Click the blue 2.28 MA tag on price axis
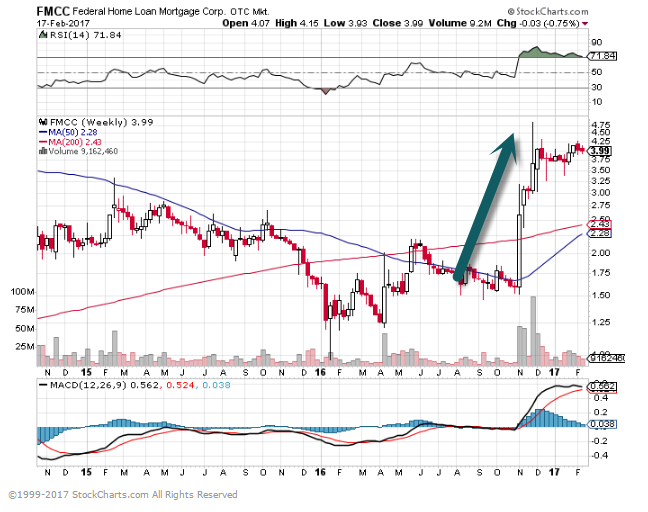Screen dimensions: 648x512 pyautogui.click(x=600, y=233)
